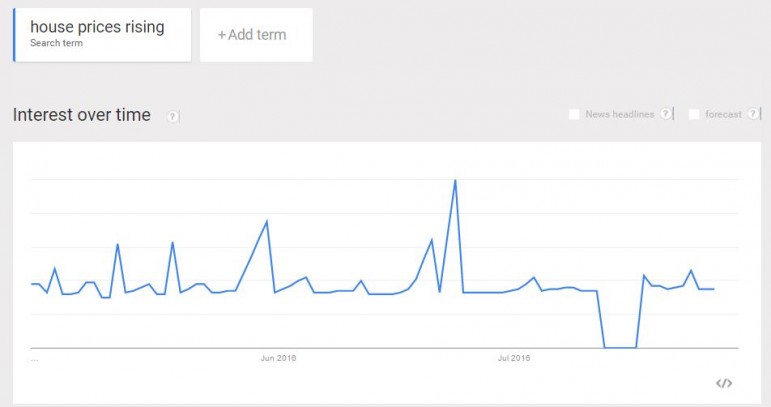
Task: Click the Jul 2016 axis label
Action: pos(513,357)
